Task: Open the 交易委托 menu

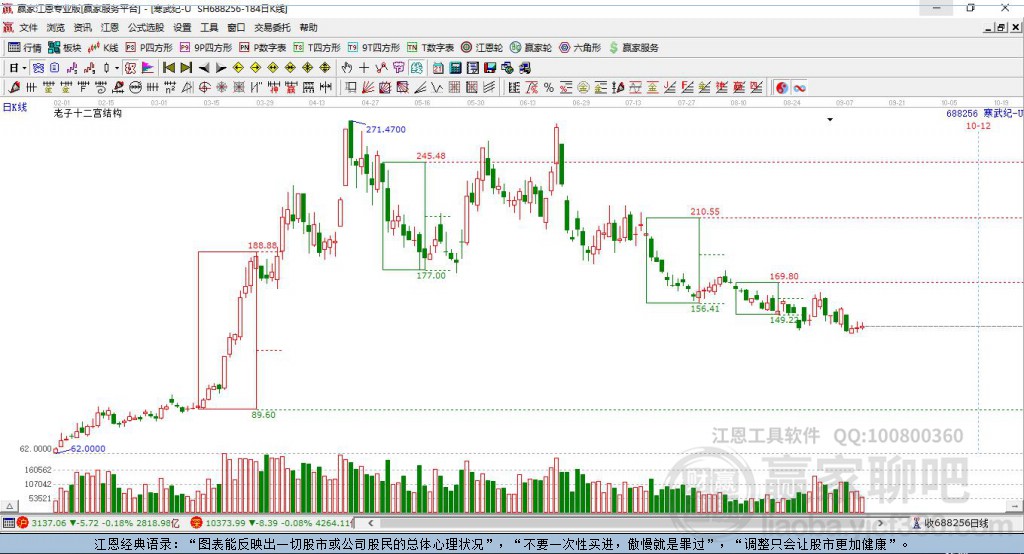Action: (272, 27)
